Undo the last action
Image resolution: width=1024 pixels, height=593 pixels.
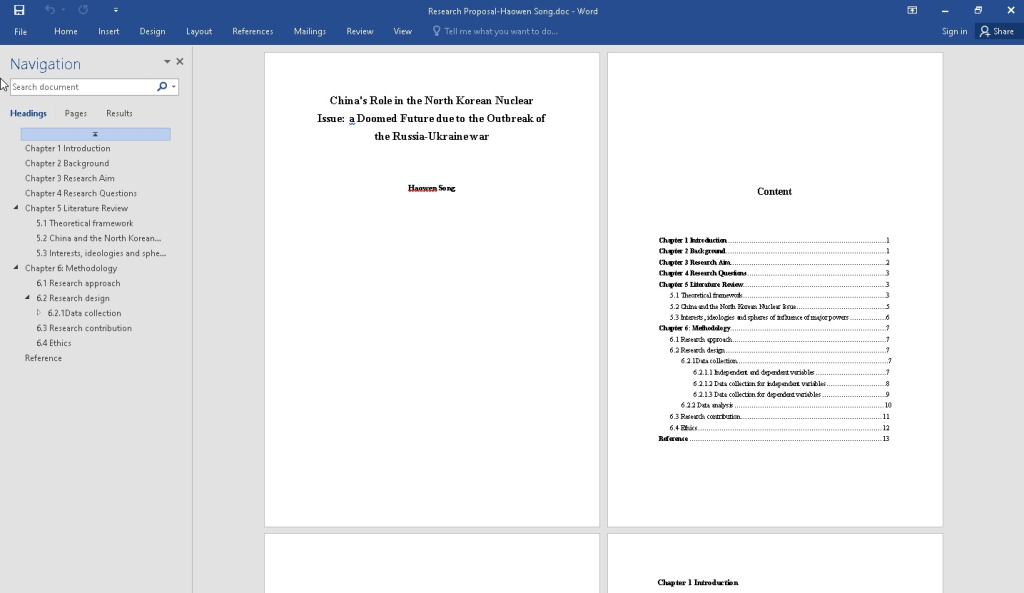coord(50,10)
